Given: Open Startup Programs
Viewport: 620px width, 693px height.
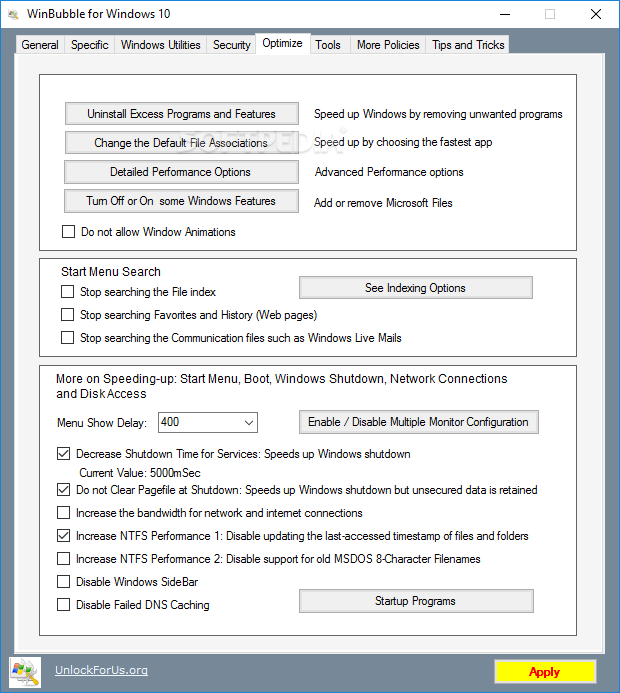Looking at the screenshot, I should (416, 601).
